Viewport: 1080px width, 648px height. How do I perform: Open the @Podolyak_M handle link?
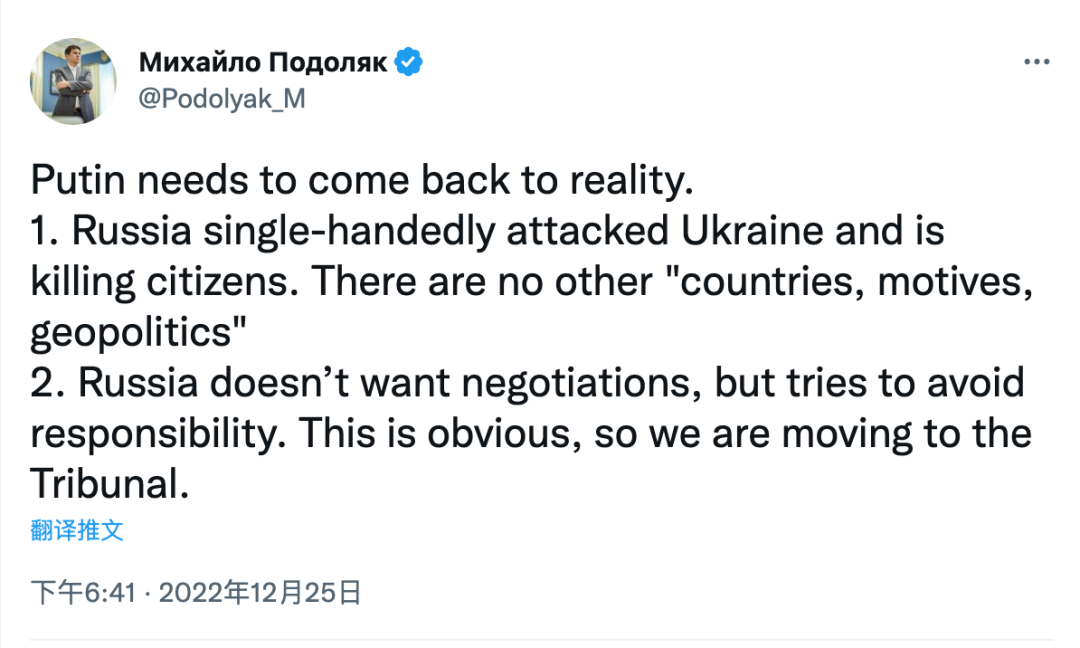222,99
